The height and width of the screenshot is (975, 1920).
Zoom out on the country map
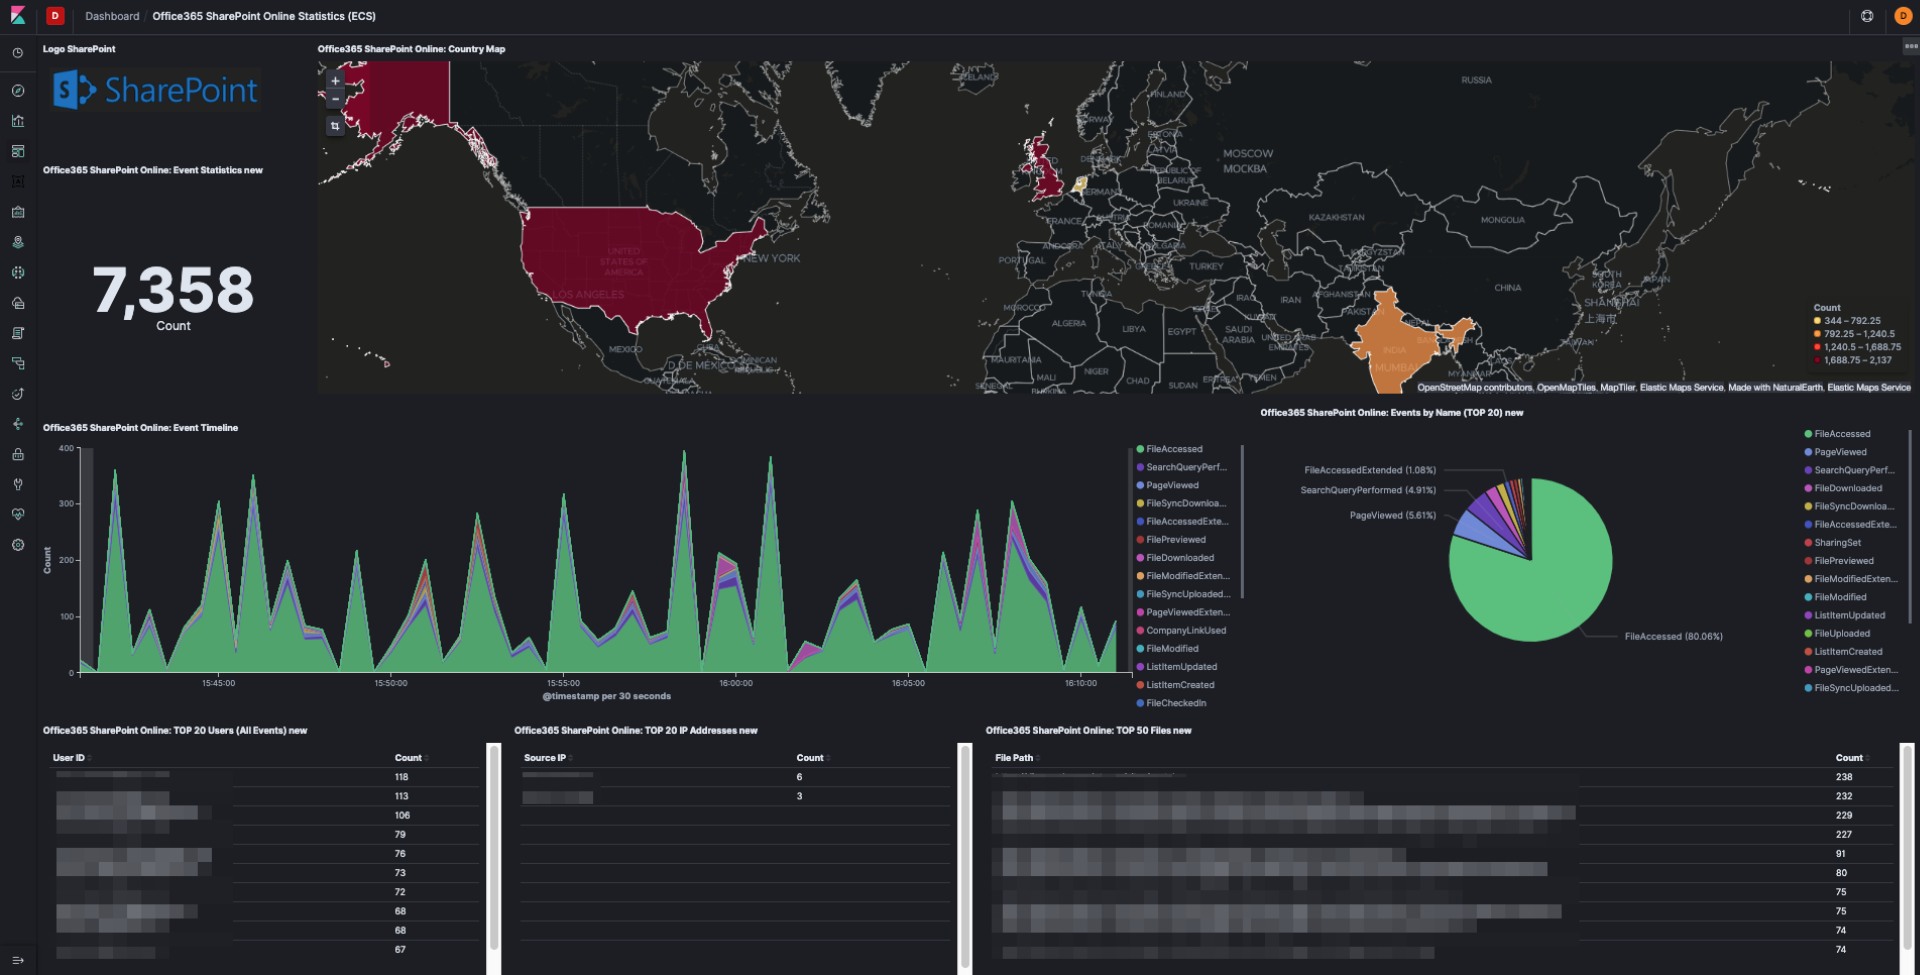[335, 98]
